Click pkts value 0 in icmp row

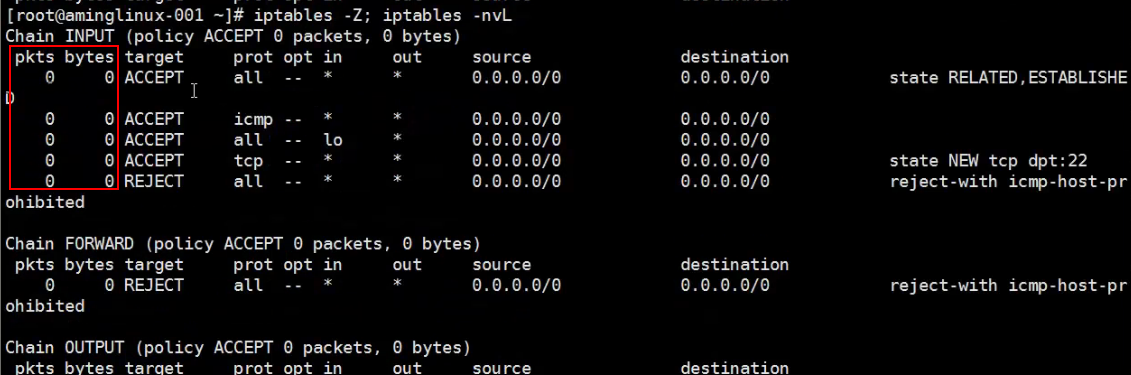click(x=49, y=119)
